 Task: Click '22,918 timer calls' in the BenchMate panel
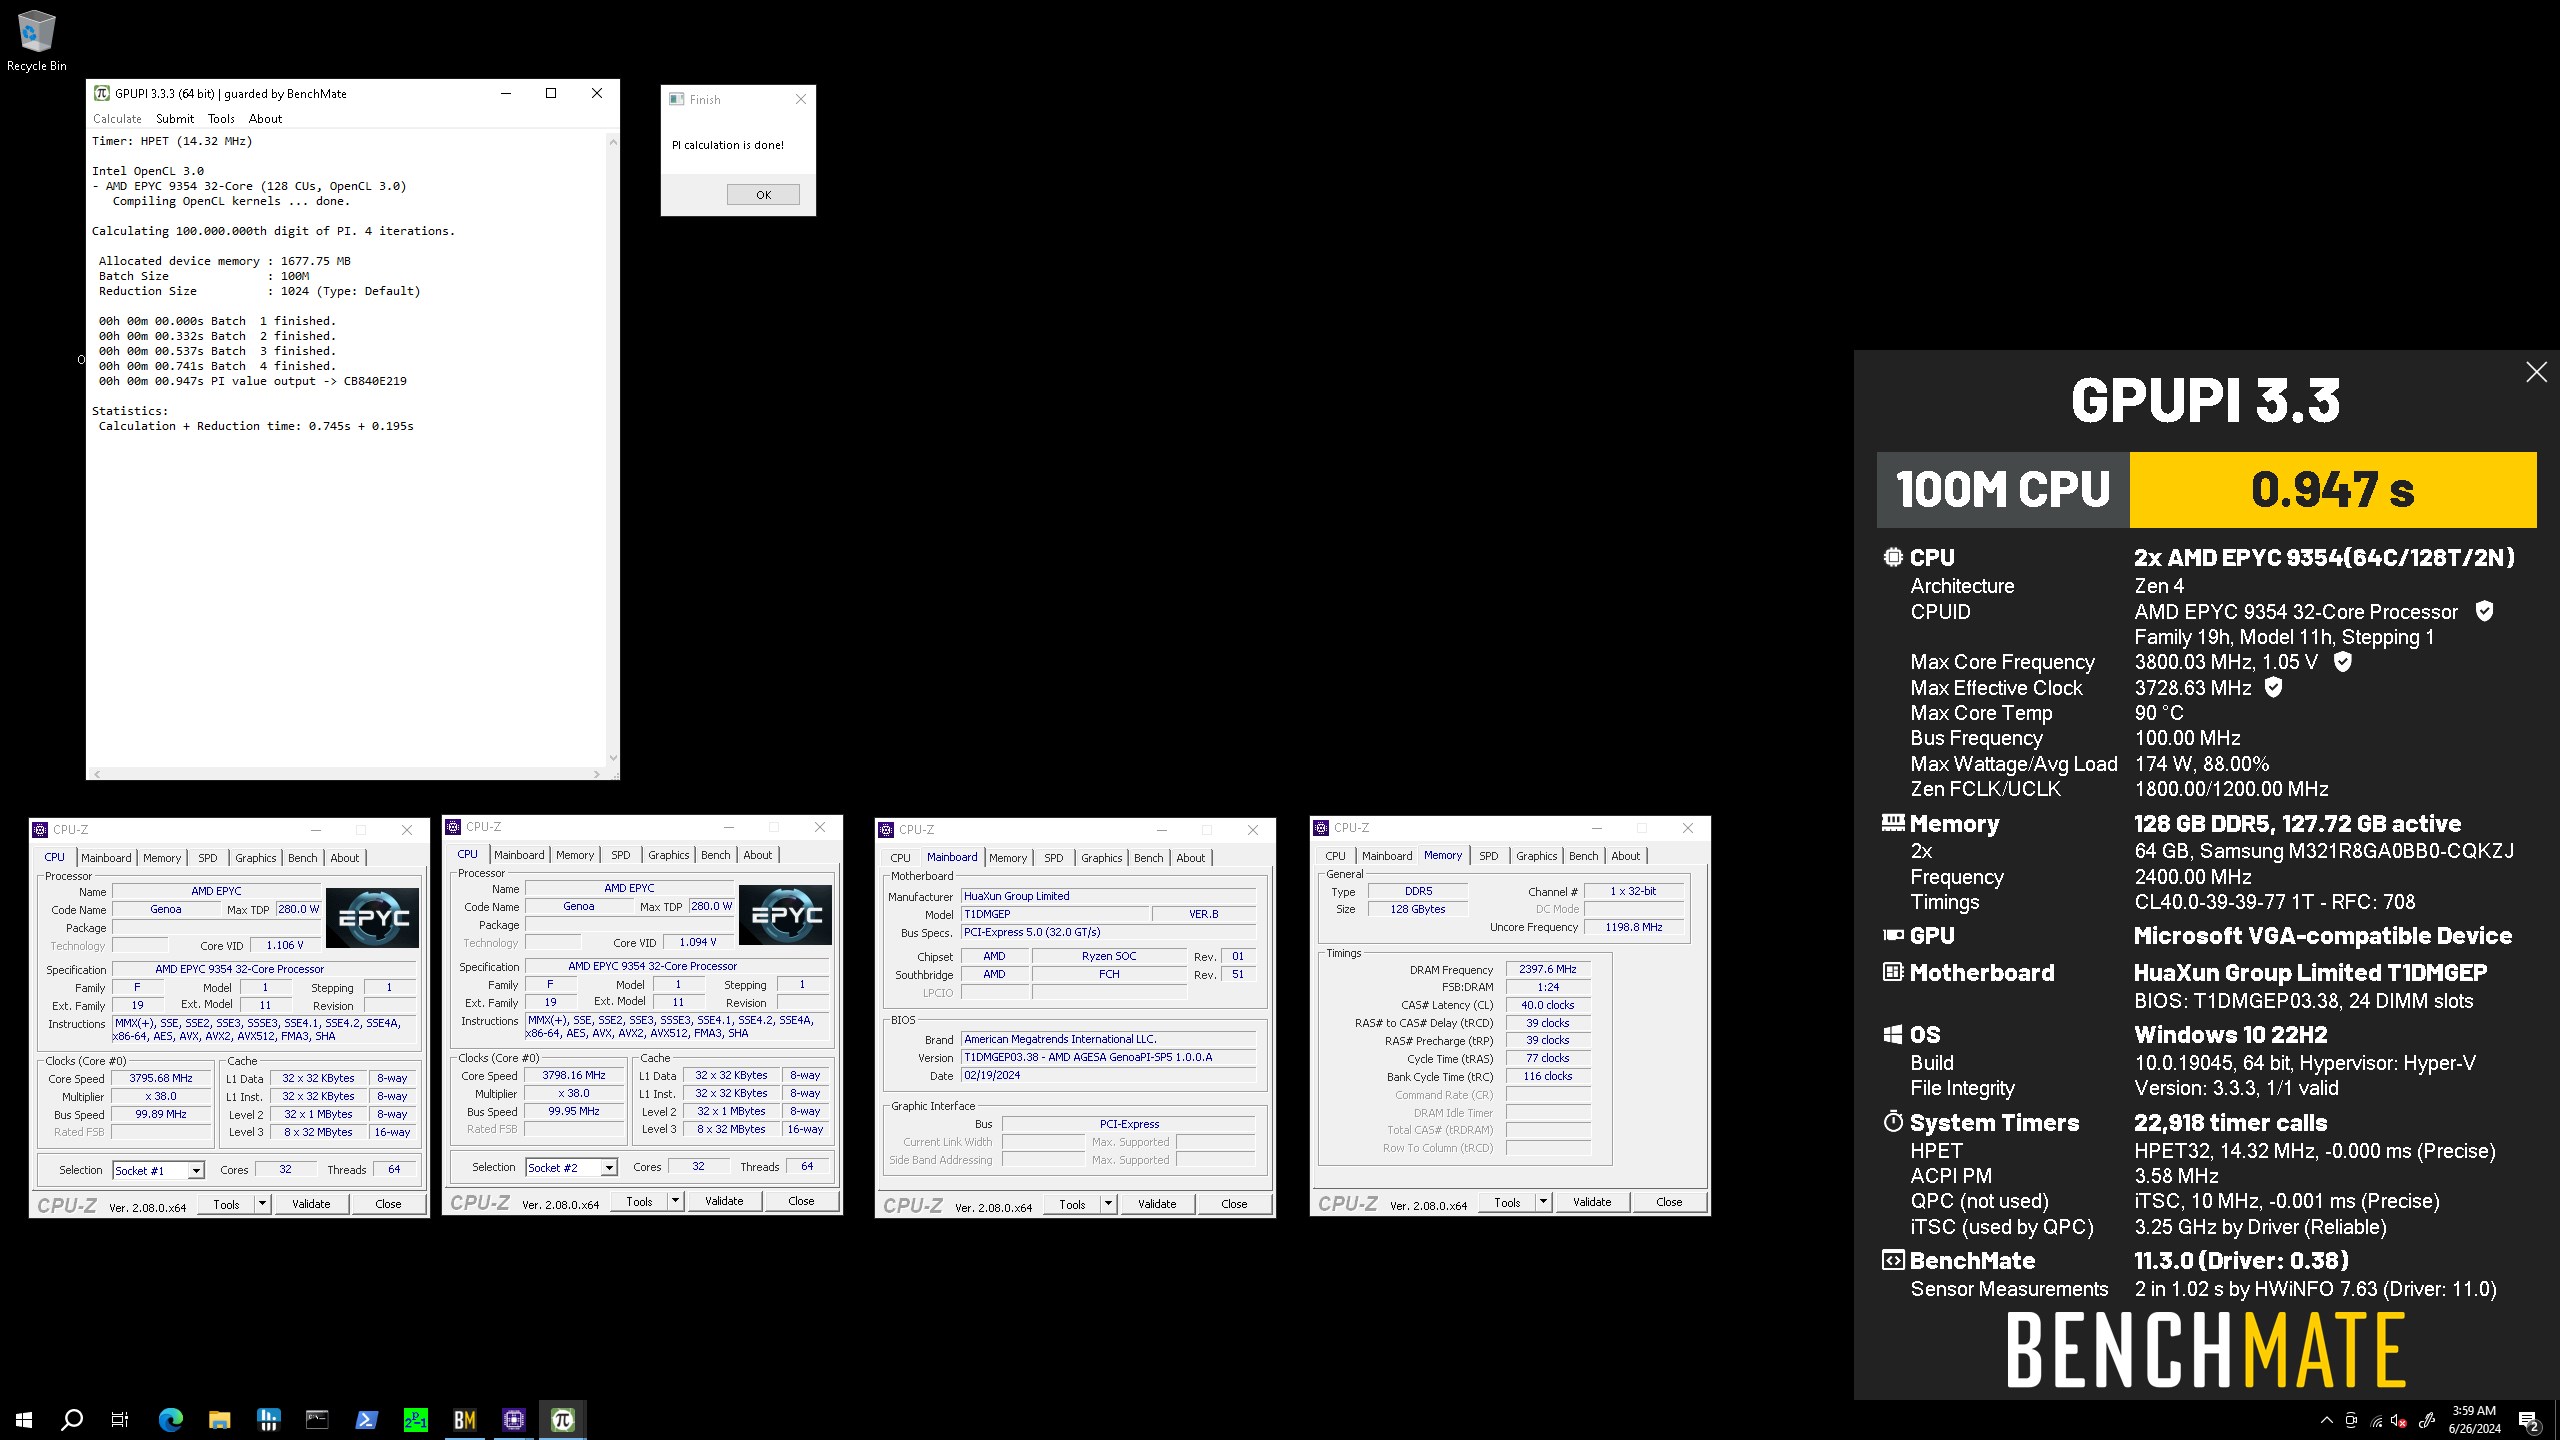tap(2230, 1123)
